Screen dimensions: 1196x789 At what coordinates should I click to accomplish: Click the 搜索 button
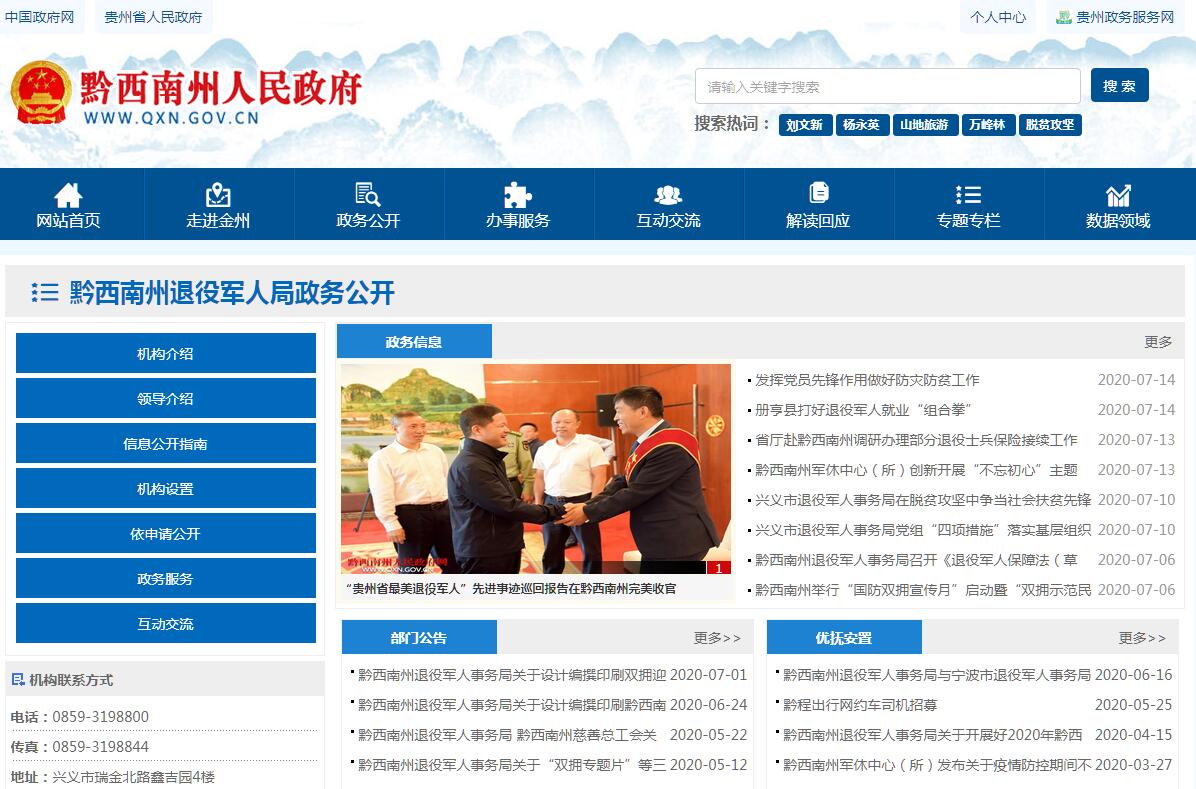(x=1119, y=85)
